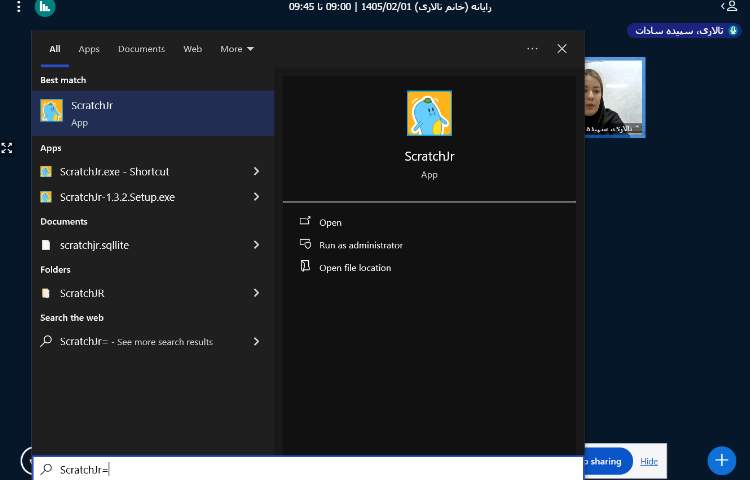Expand scratchjr.sqllite options arrow
The height and width of the screenshot is (480, 750).
pos(256,245)
